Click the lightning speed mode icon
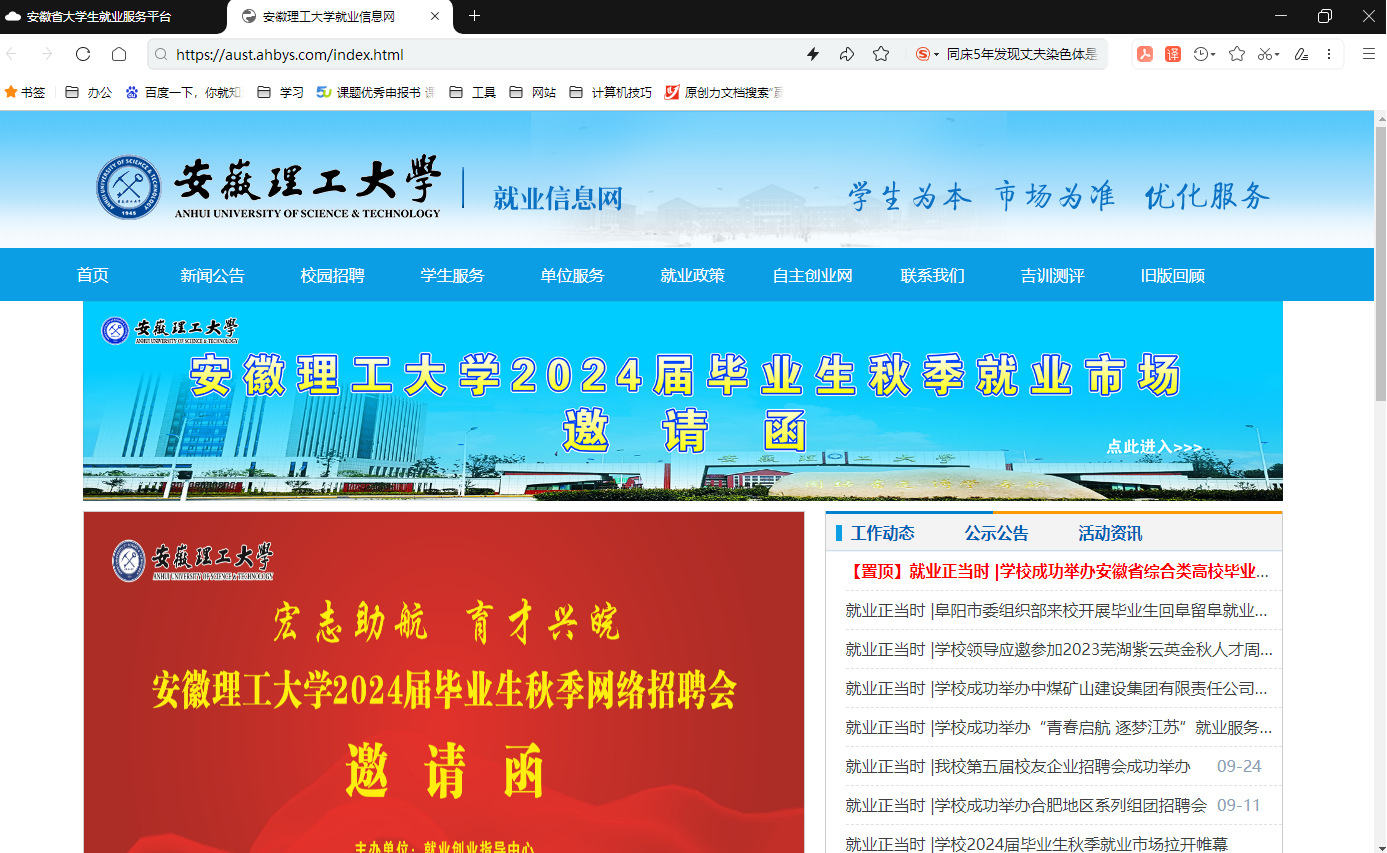Viewport: 1387px width, 853px height. (813, 54)
